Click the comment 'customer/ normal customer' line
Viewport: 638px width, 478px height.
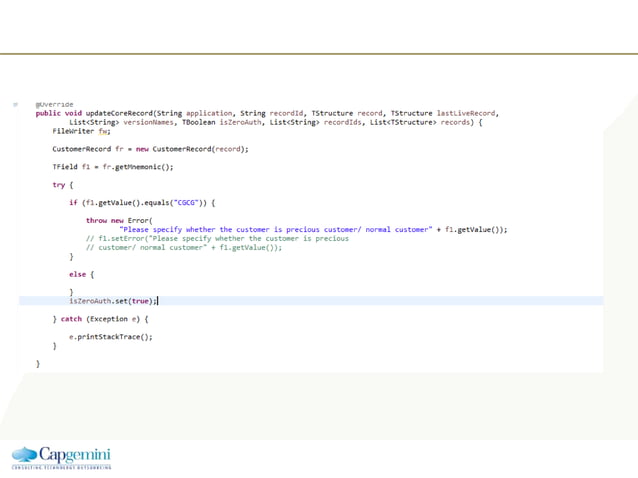click(x=184, y=247)
